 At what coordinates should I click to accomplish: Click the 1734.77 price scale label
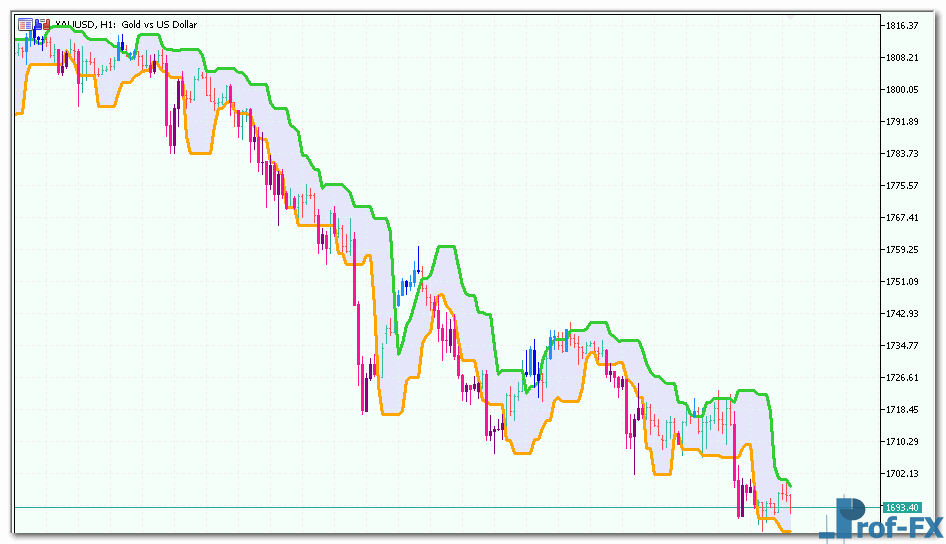[x=901, y=346]
